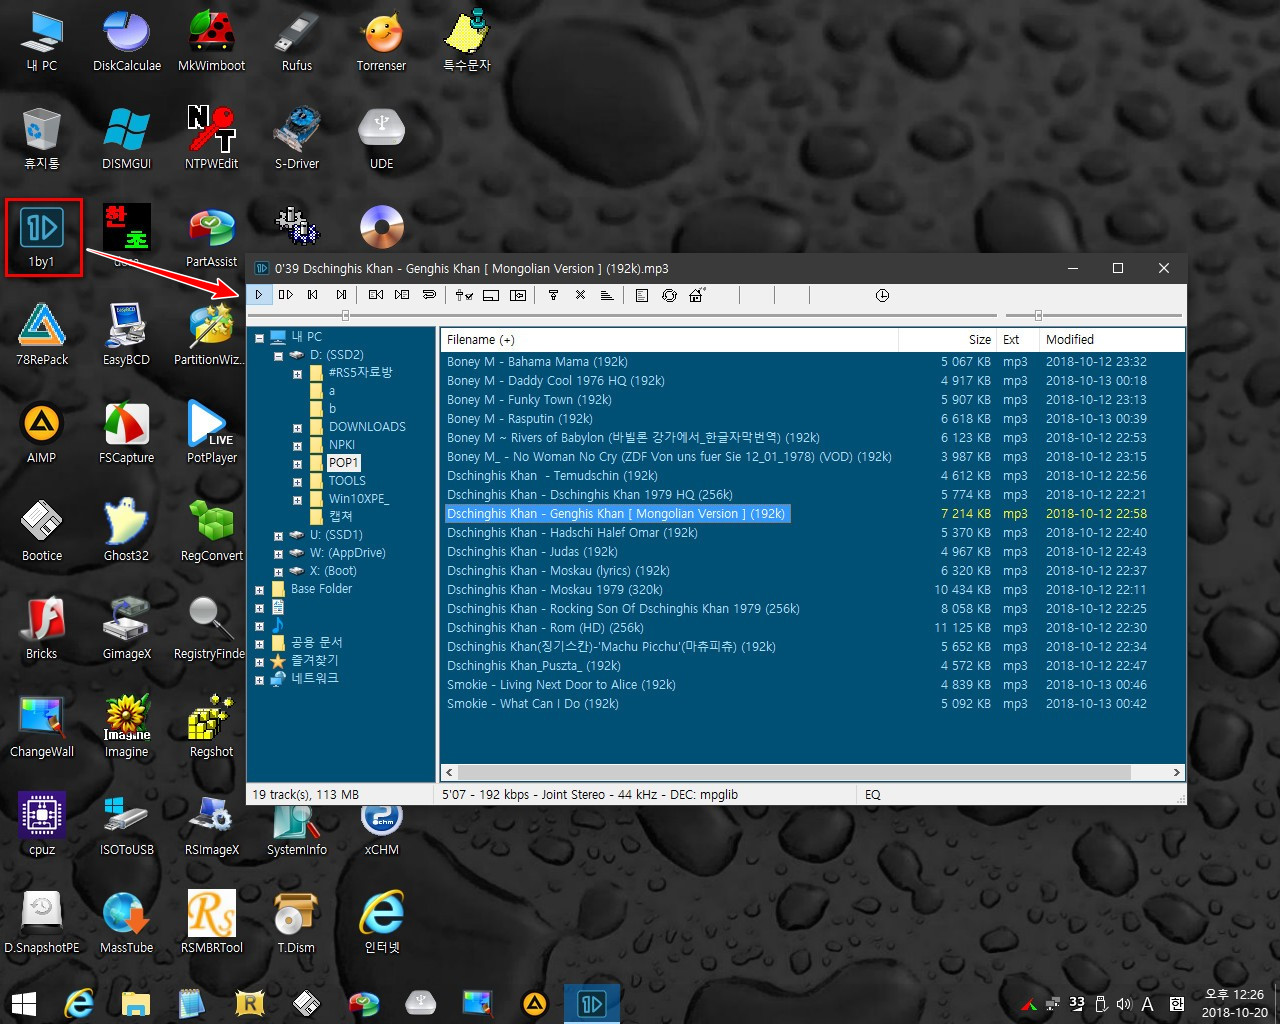Sort by Size column header

[947, 340]
